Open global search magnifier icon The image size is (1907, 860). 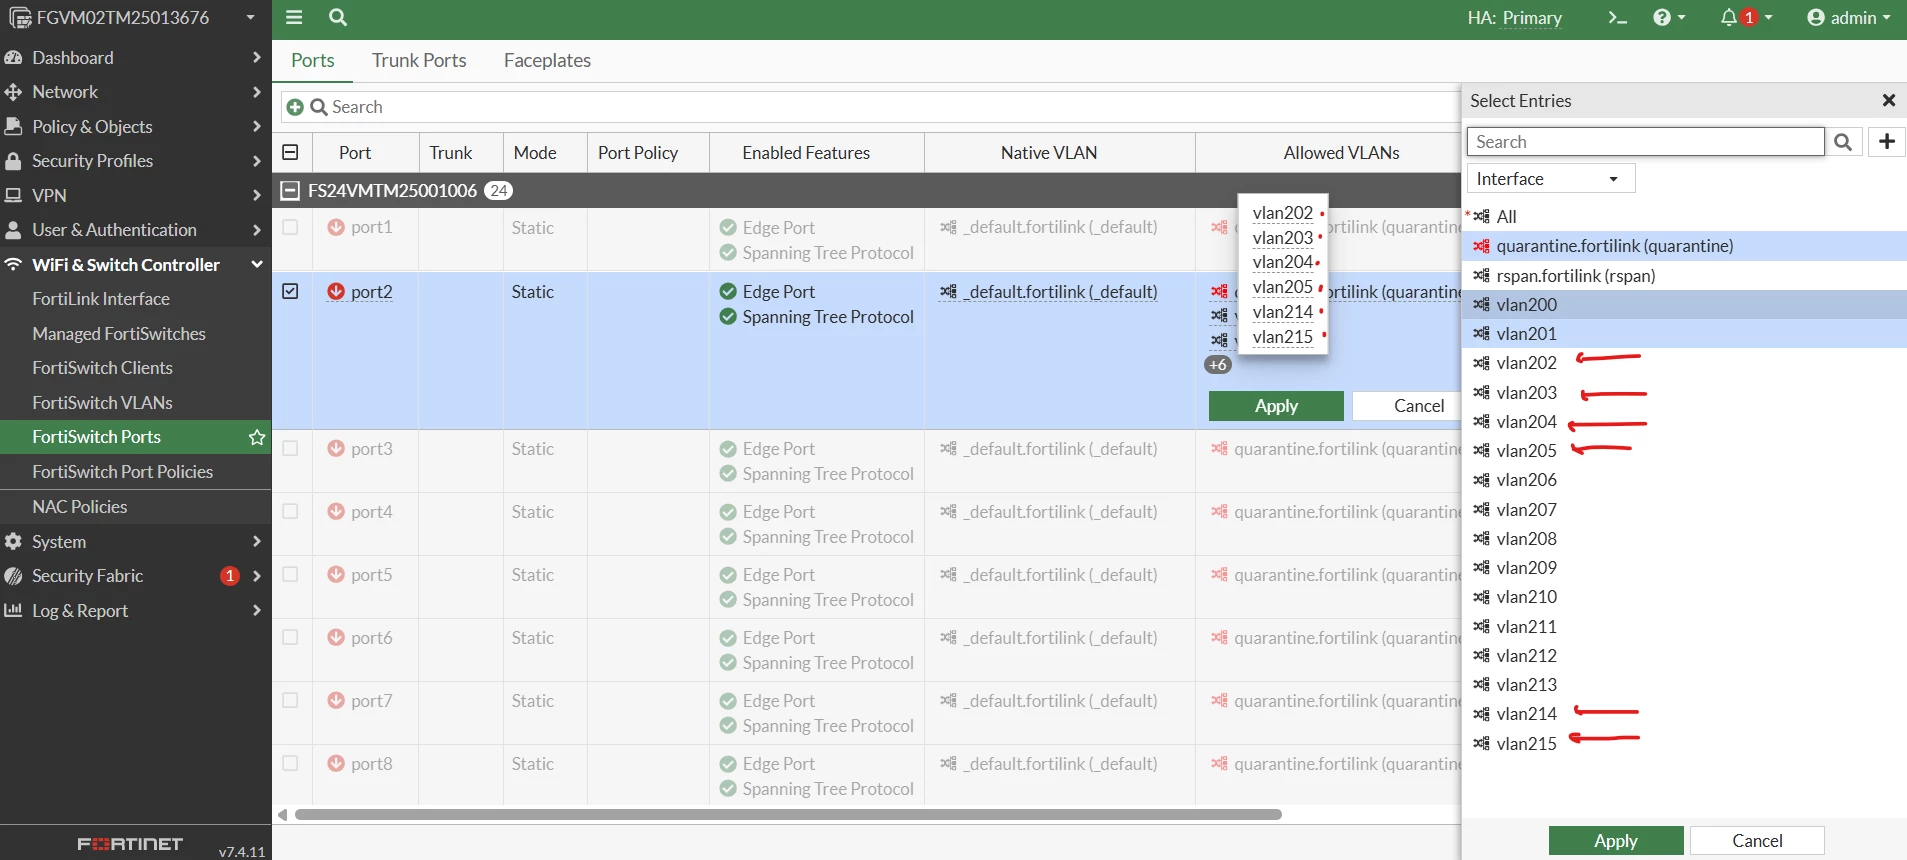point(338,17)
